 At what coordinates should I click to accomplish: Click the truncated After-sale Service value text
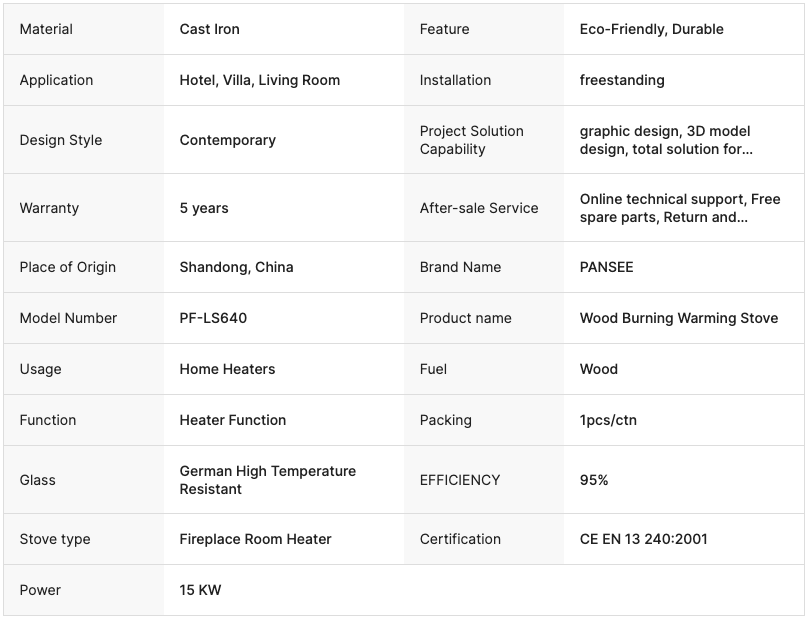point(680,208)
